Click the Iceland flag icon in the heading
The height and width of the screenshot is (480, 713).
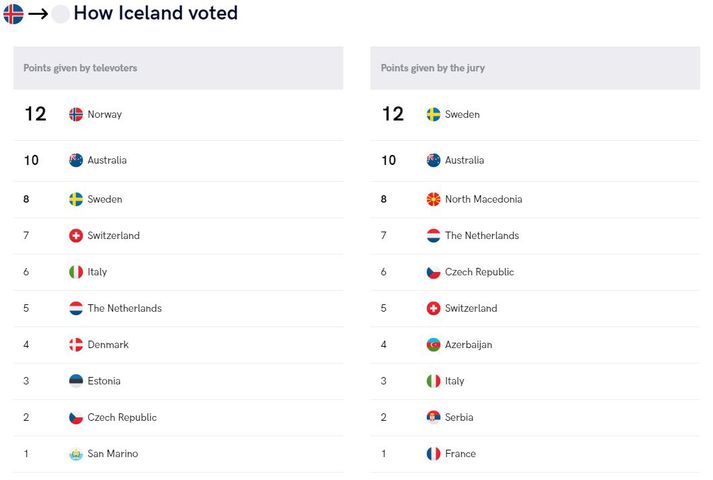coord(13,14)
